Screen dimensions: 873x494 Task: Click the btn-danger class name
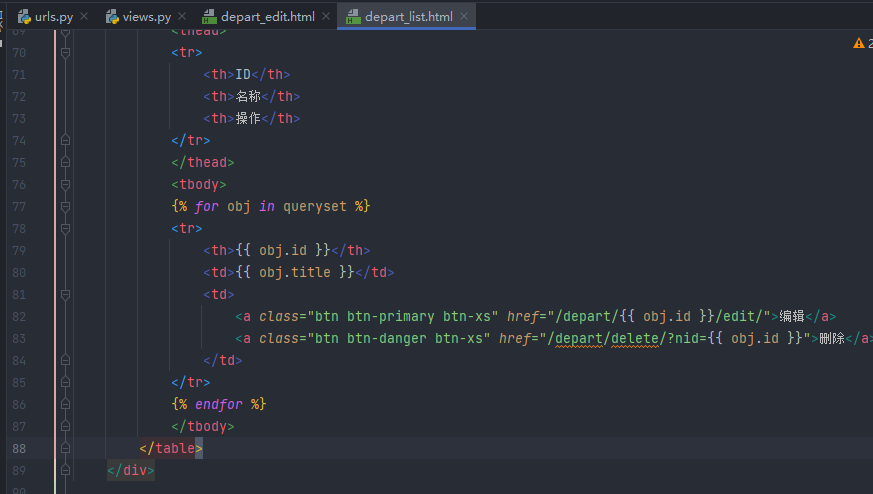[x=386, y=339]
